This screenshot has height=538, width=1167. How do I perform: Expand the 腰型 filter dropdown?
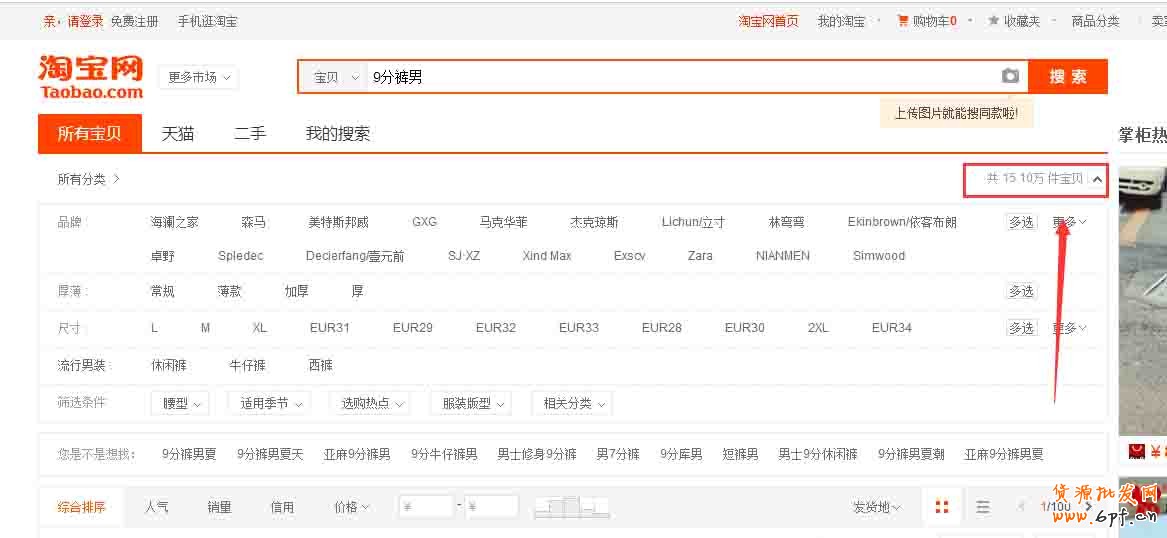point(181,403)
